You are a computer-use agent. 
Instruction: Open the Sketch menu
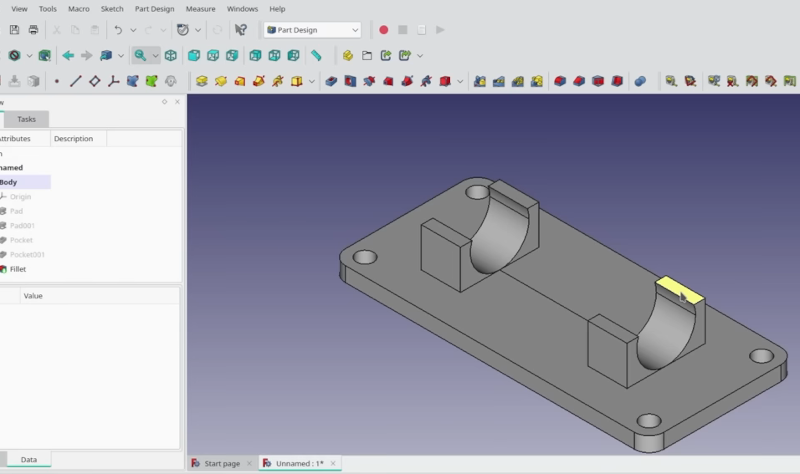[112, 8]
